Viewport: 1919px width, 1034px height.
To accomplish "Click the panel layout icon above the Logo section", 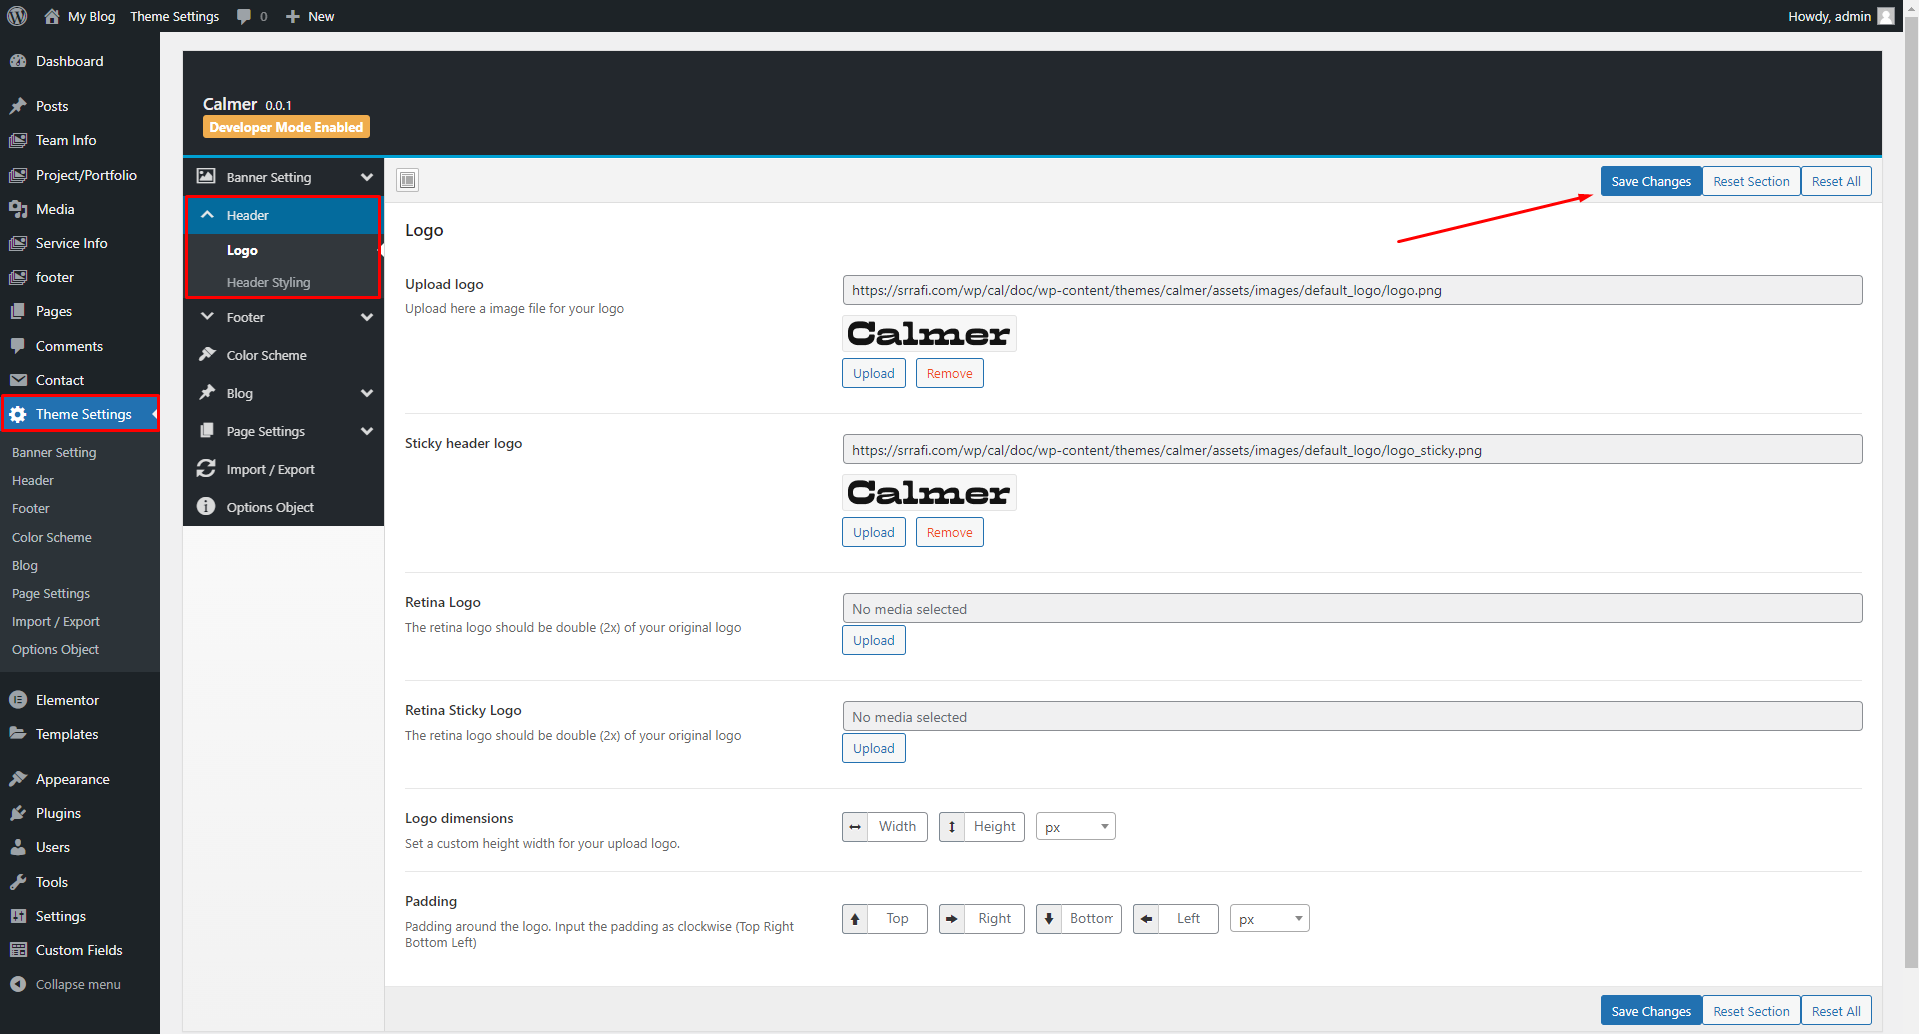I will [407, 180].
